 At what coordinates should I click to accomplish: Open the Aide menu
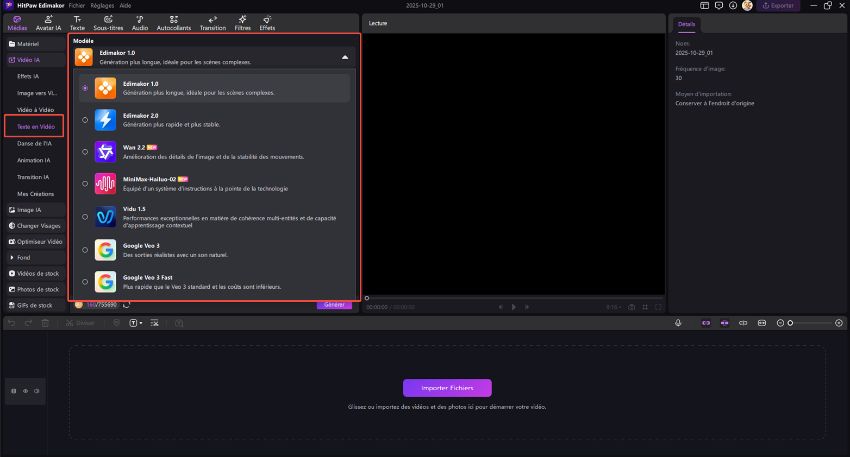pos(125,5)
